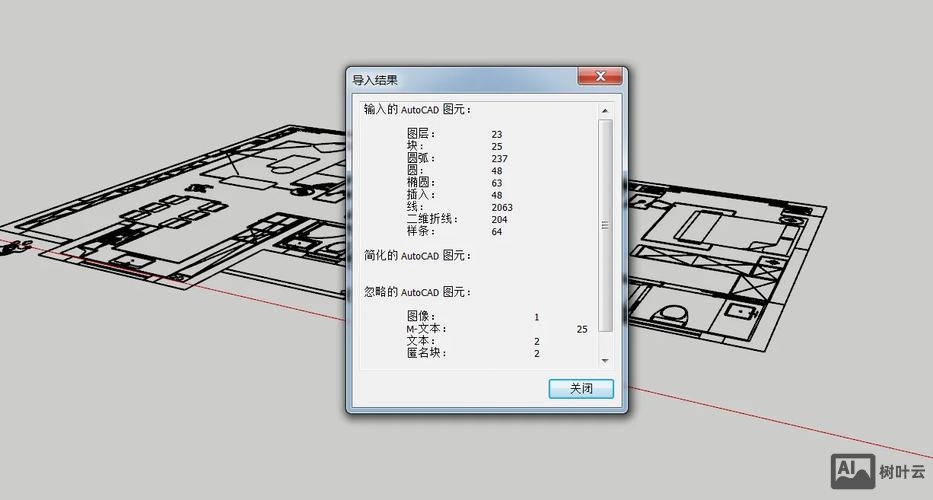Click the value 23 beside 图层
The width and height of the screenshot is (933, 500).
click(x=497, y=135)
